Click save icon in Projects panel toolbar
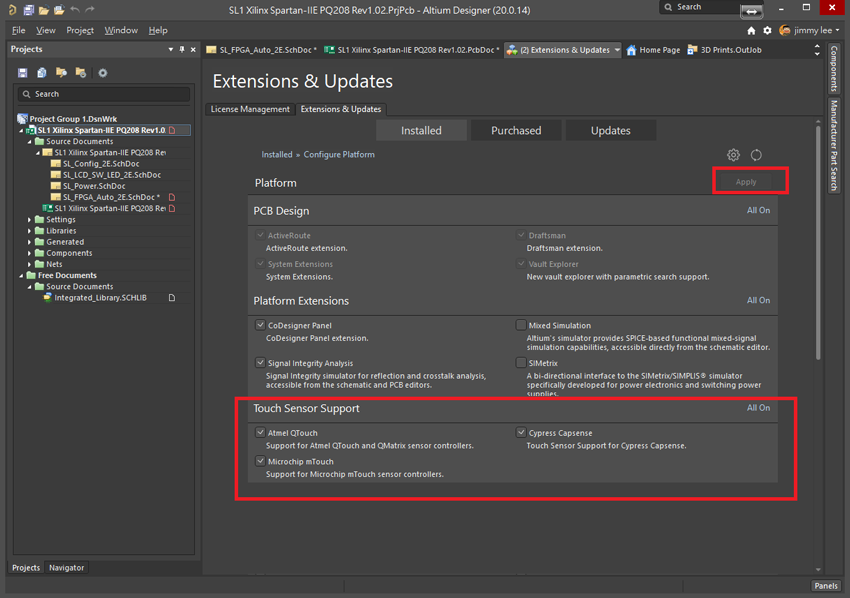The image size is (850, 598). coord(22,73)
